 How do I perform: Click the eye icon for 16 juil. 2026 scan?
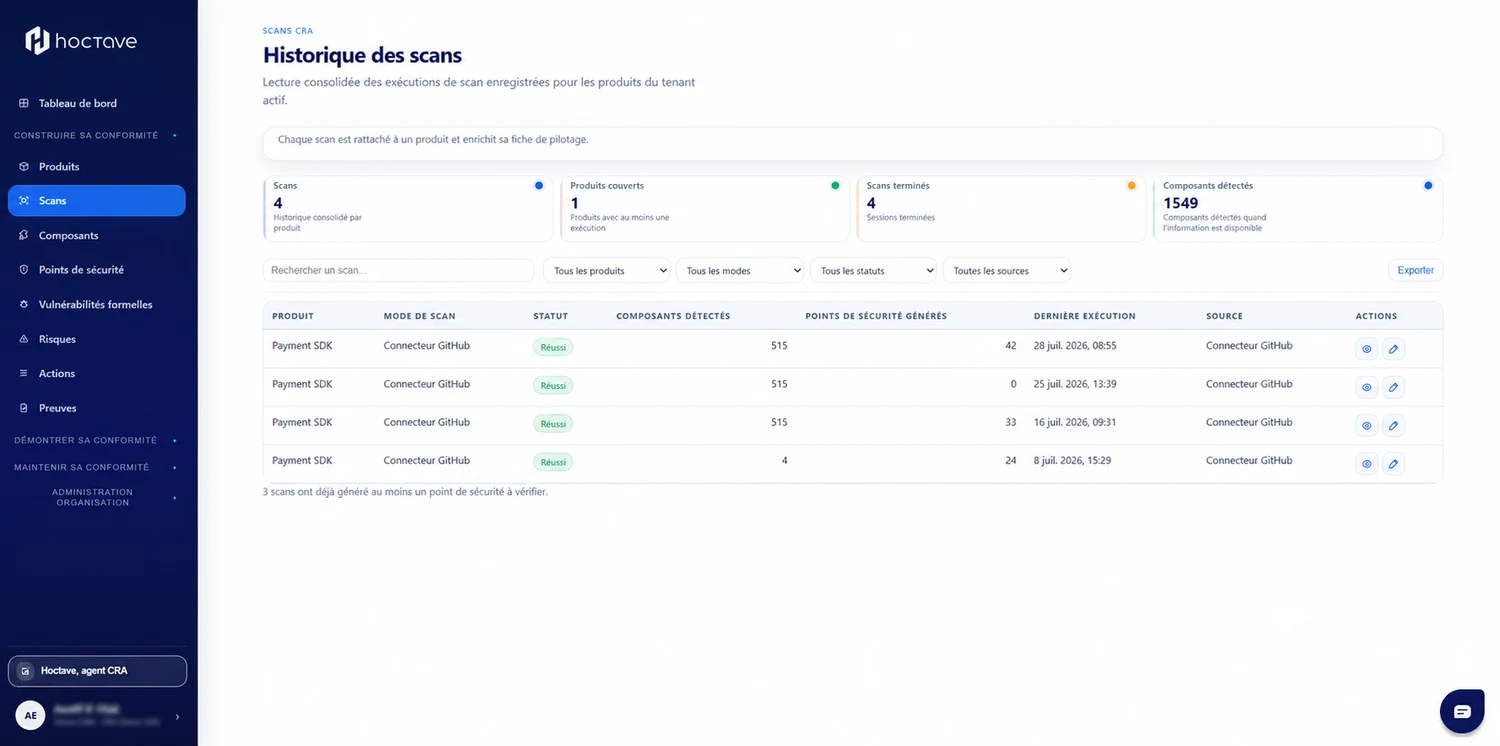coord(1366,426)
